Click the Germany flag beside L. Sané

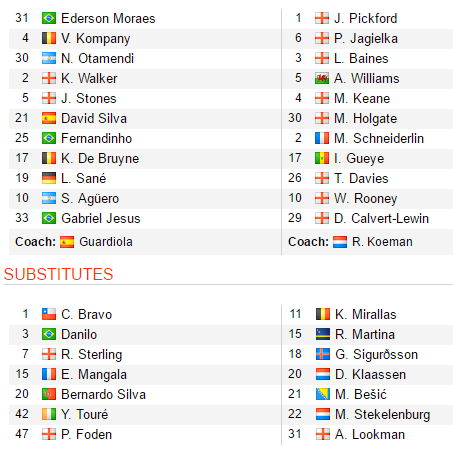click(x=49, y=178)
